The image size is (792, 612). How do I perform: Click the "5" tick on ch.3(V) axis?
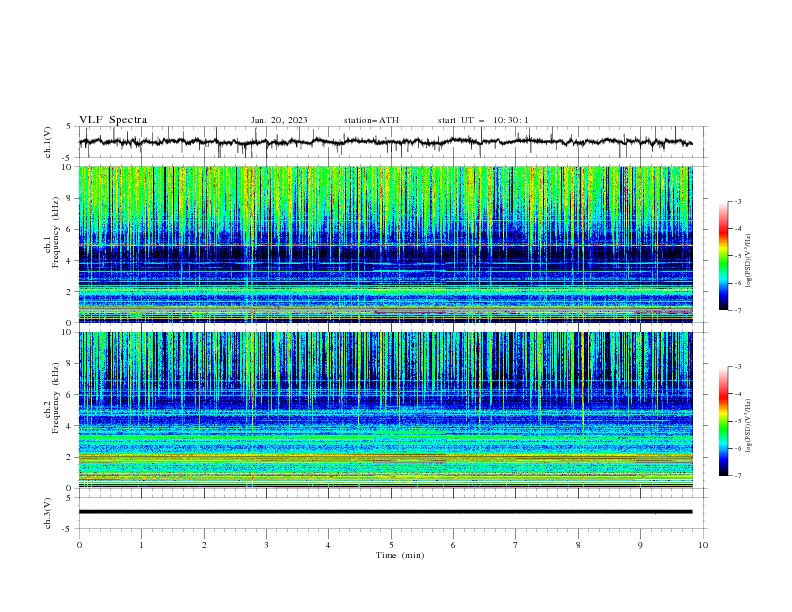[69, 498]
